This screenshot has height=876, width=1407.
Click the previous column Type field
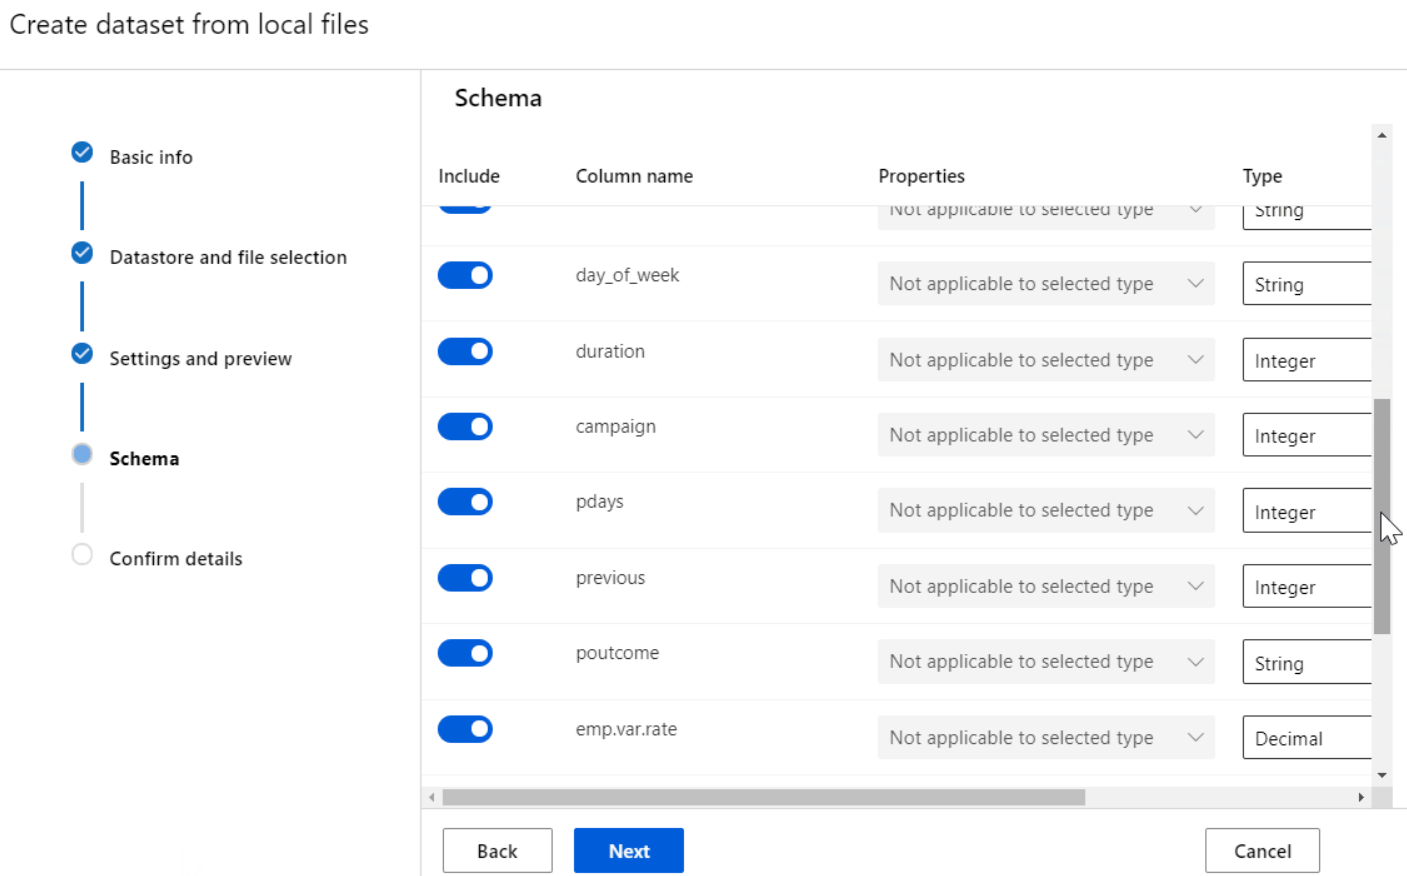tap(1306, 587)
